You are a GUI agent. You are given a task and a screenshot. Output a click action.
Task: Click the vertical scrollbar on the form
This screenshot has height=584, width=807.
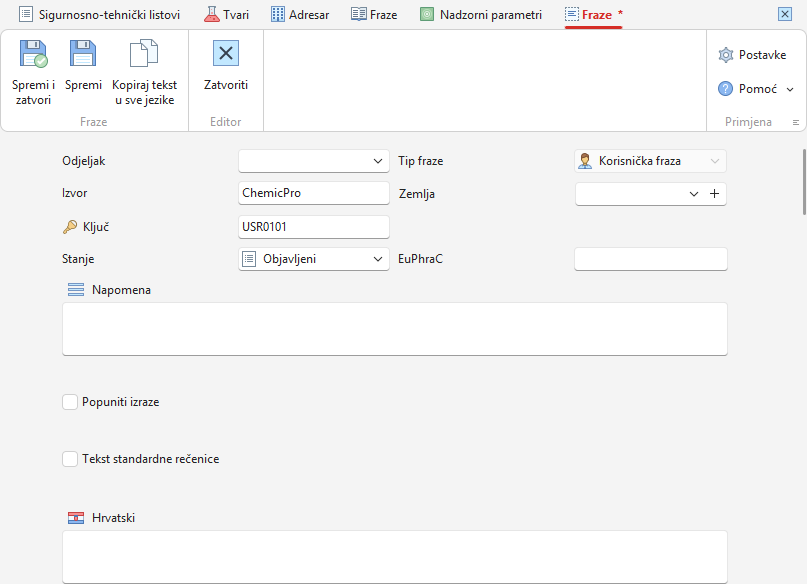click(x=804, y=183)
